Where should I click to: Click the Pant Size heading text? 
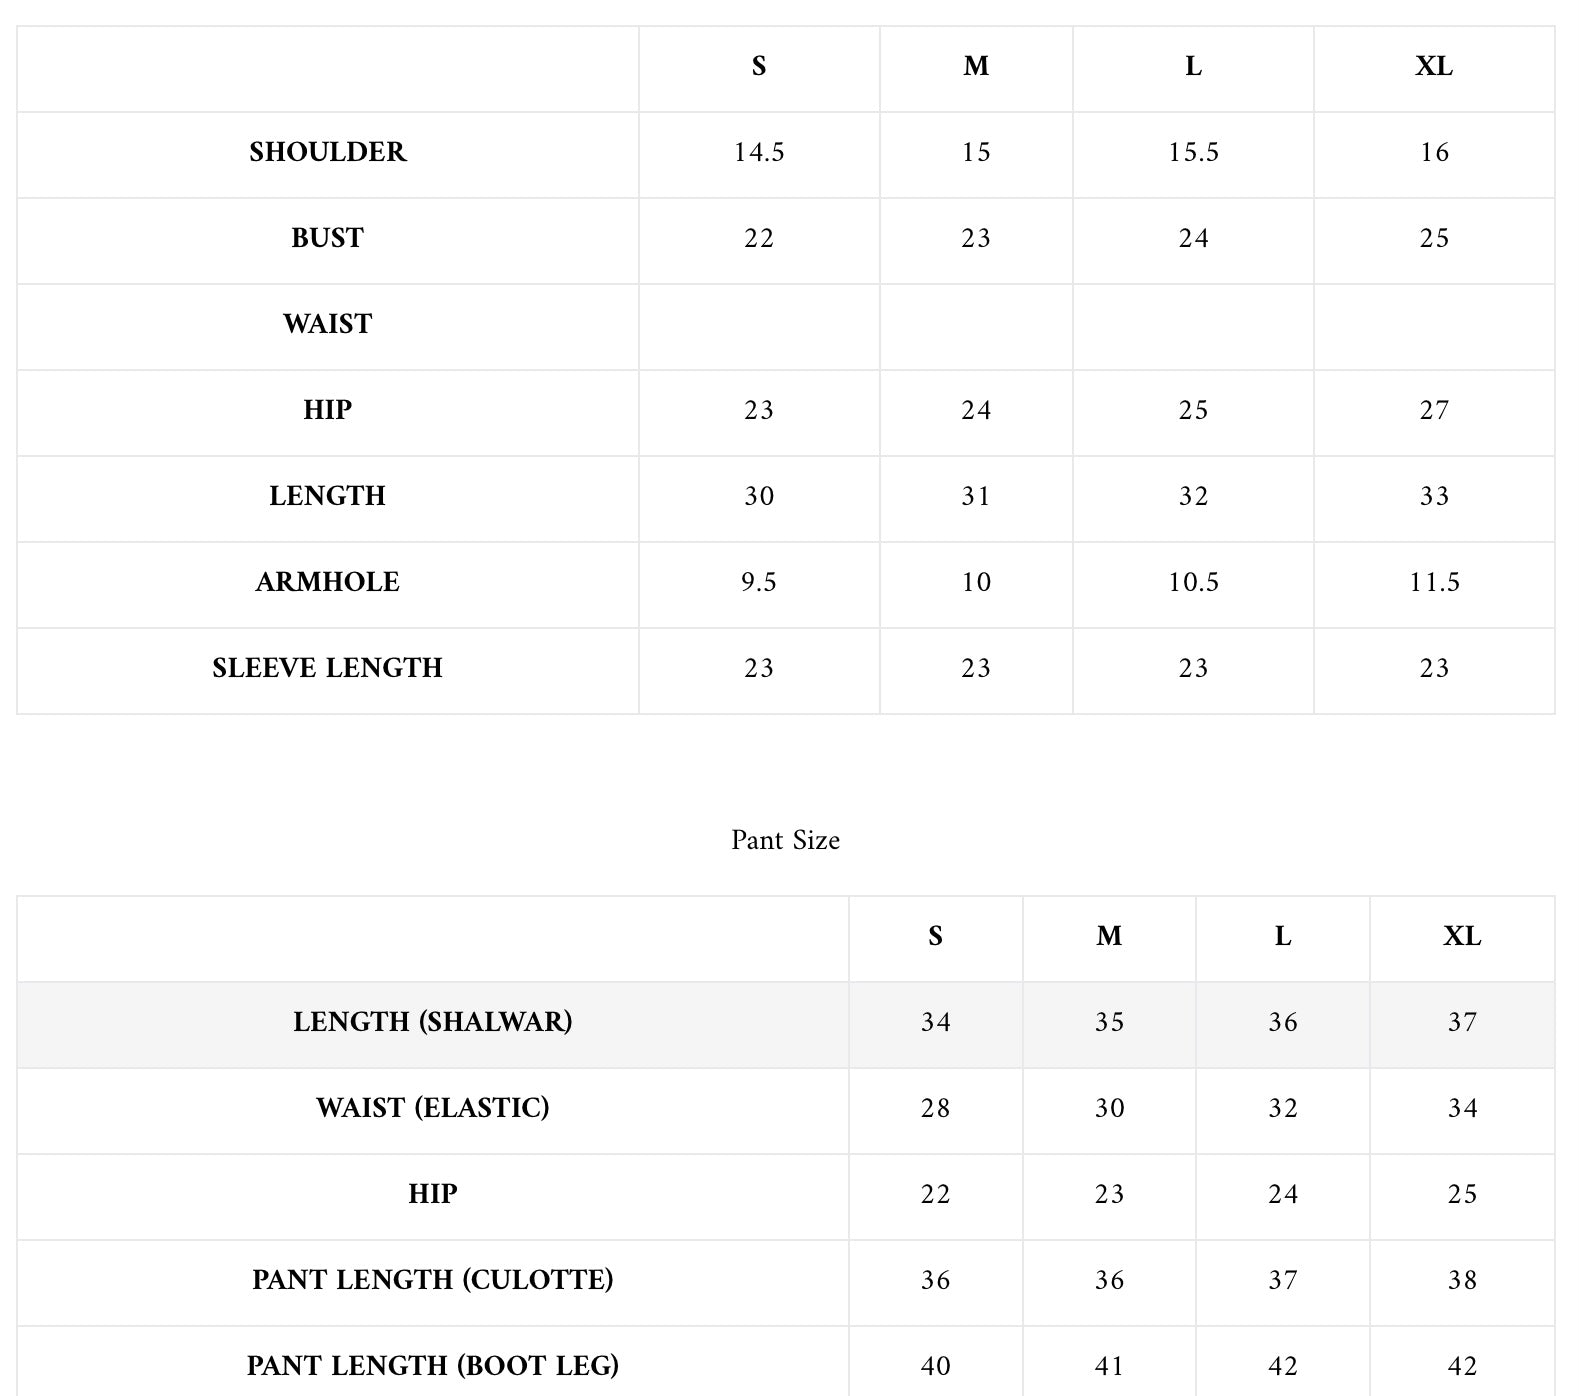tap(785, 840)
